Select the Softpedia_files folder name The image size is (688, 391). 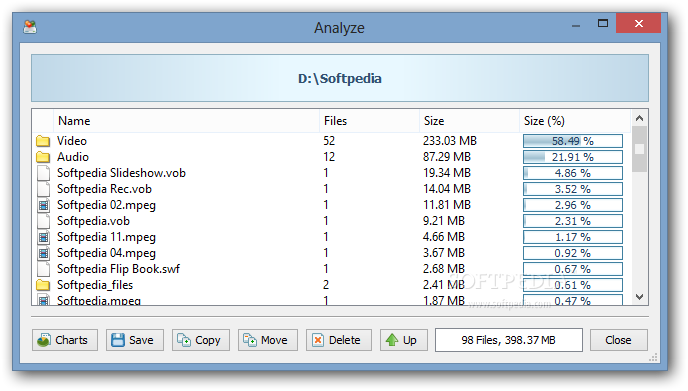(95, 285)
